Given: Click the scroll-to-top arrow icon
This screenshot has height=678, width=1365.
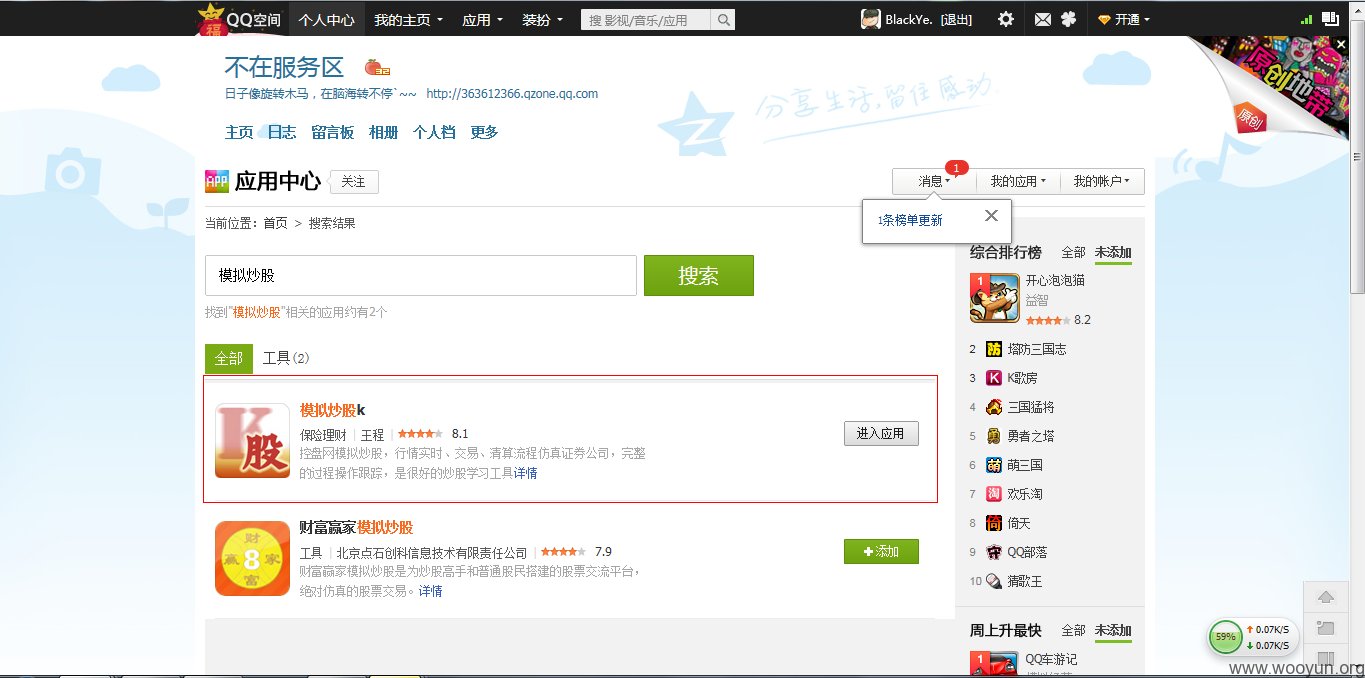Looking at the screenshot, I should click(1326, 597).
